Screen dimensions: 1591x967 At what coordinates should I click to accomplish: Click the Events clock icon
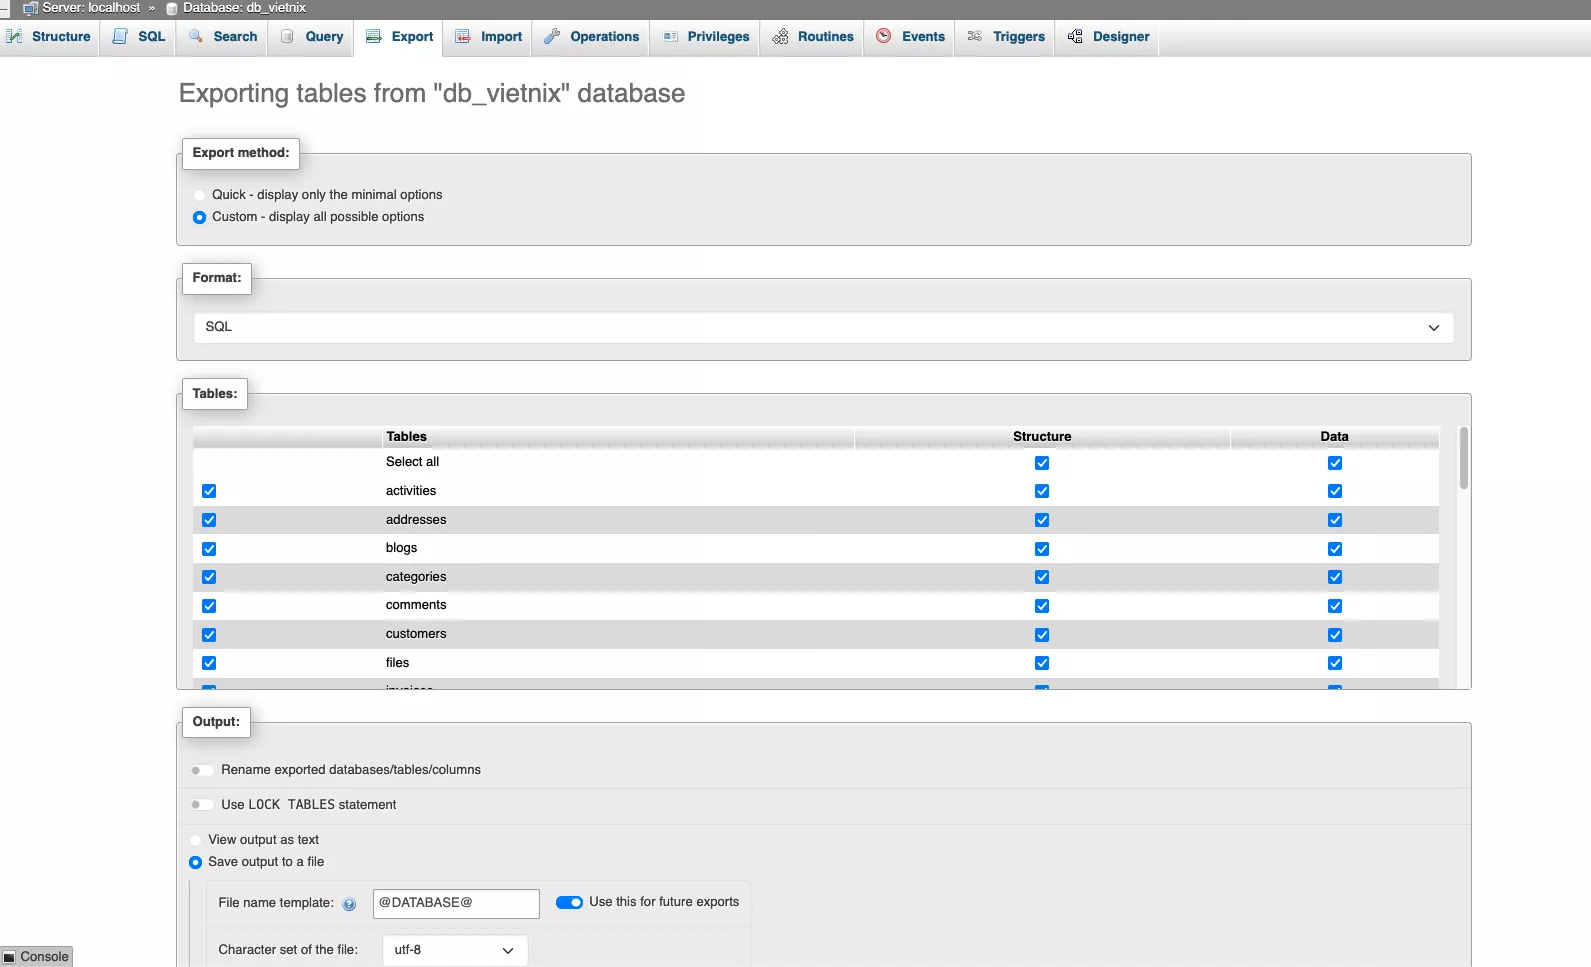pos(884,36)
